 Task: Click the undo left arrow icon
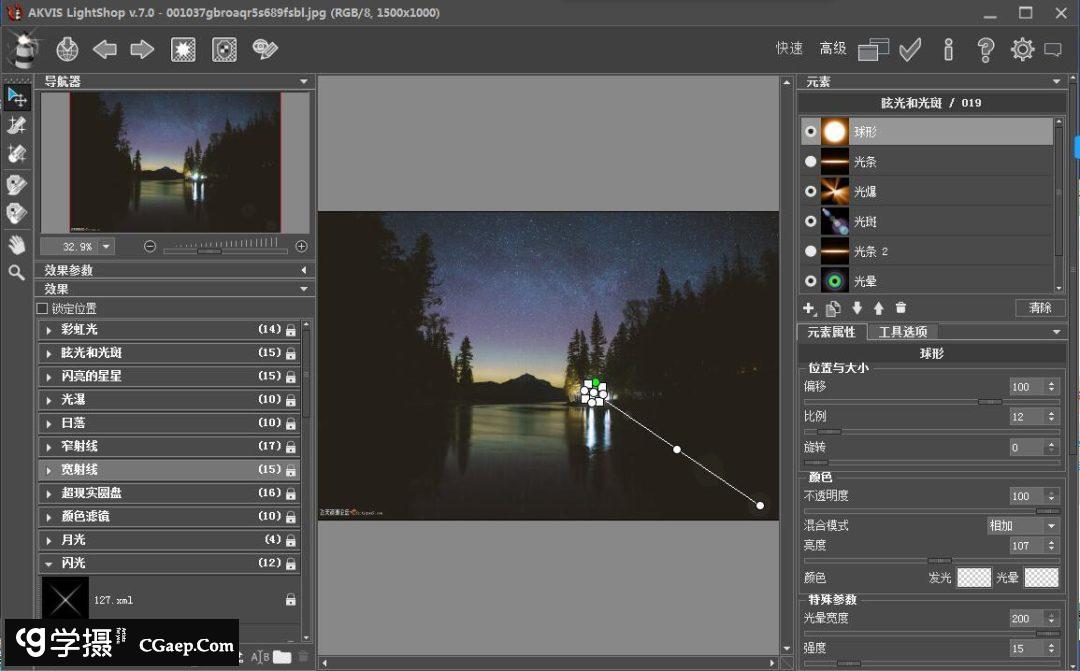coord(105,49)
